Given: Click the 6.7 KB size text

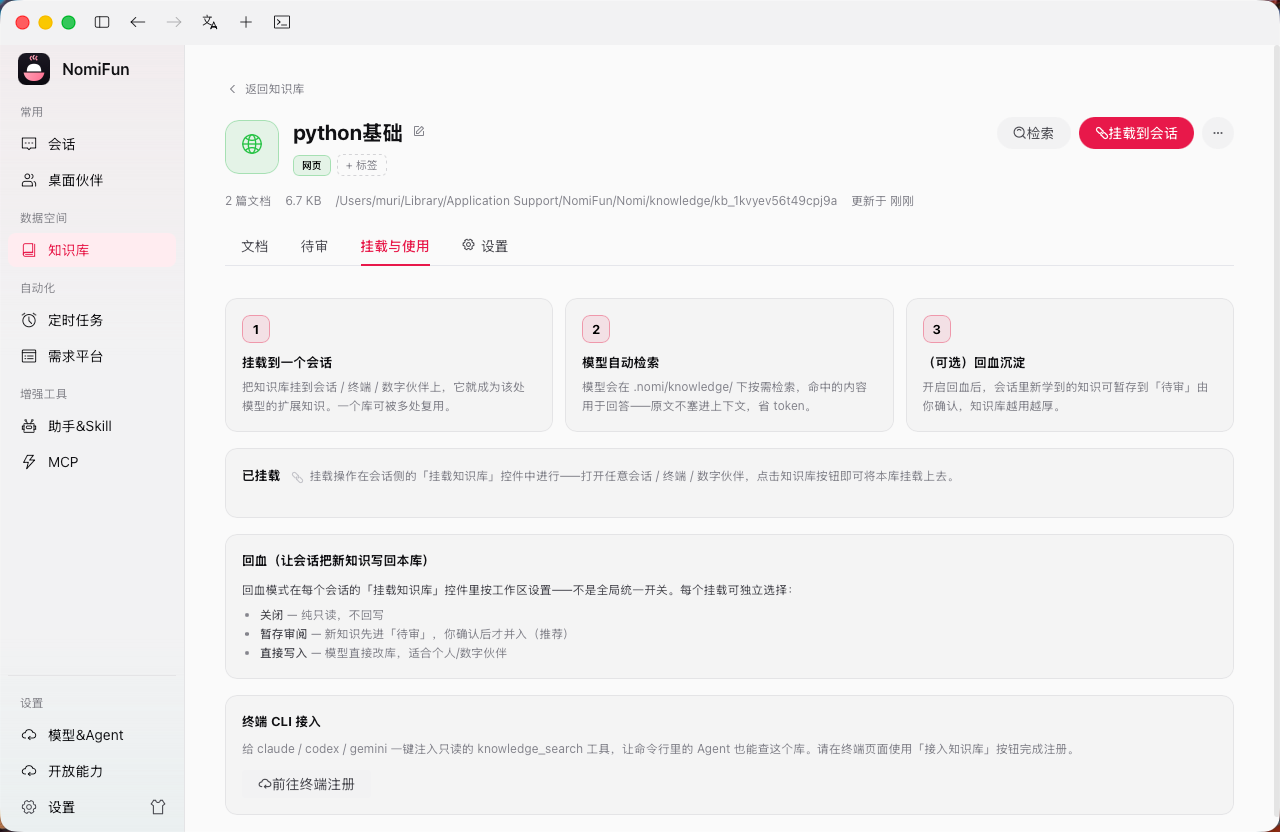Looking at the screenshot, I should pos(303,201).
